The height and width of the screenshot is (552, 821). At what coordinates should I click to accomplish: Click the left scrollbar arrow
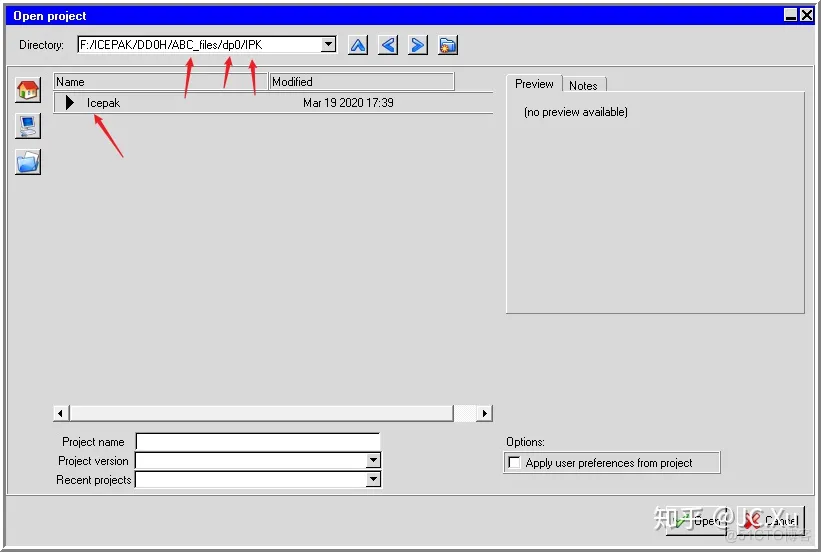pos(61,413)
